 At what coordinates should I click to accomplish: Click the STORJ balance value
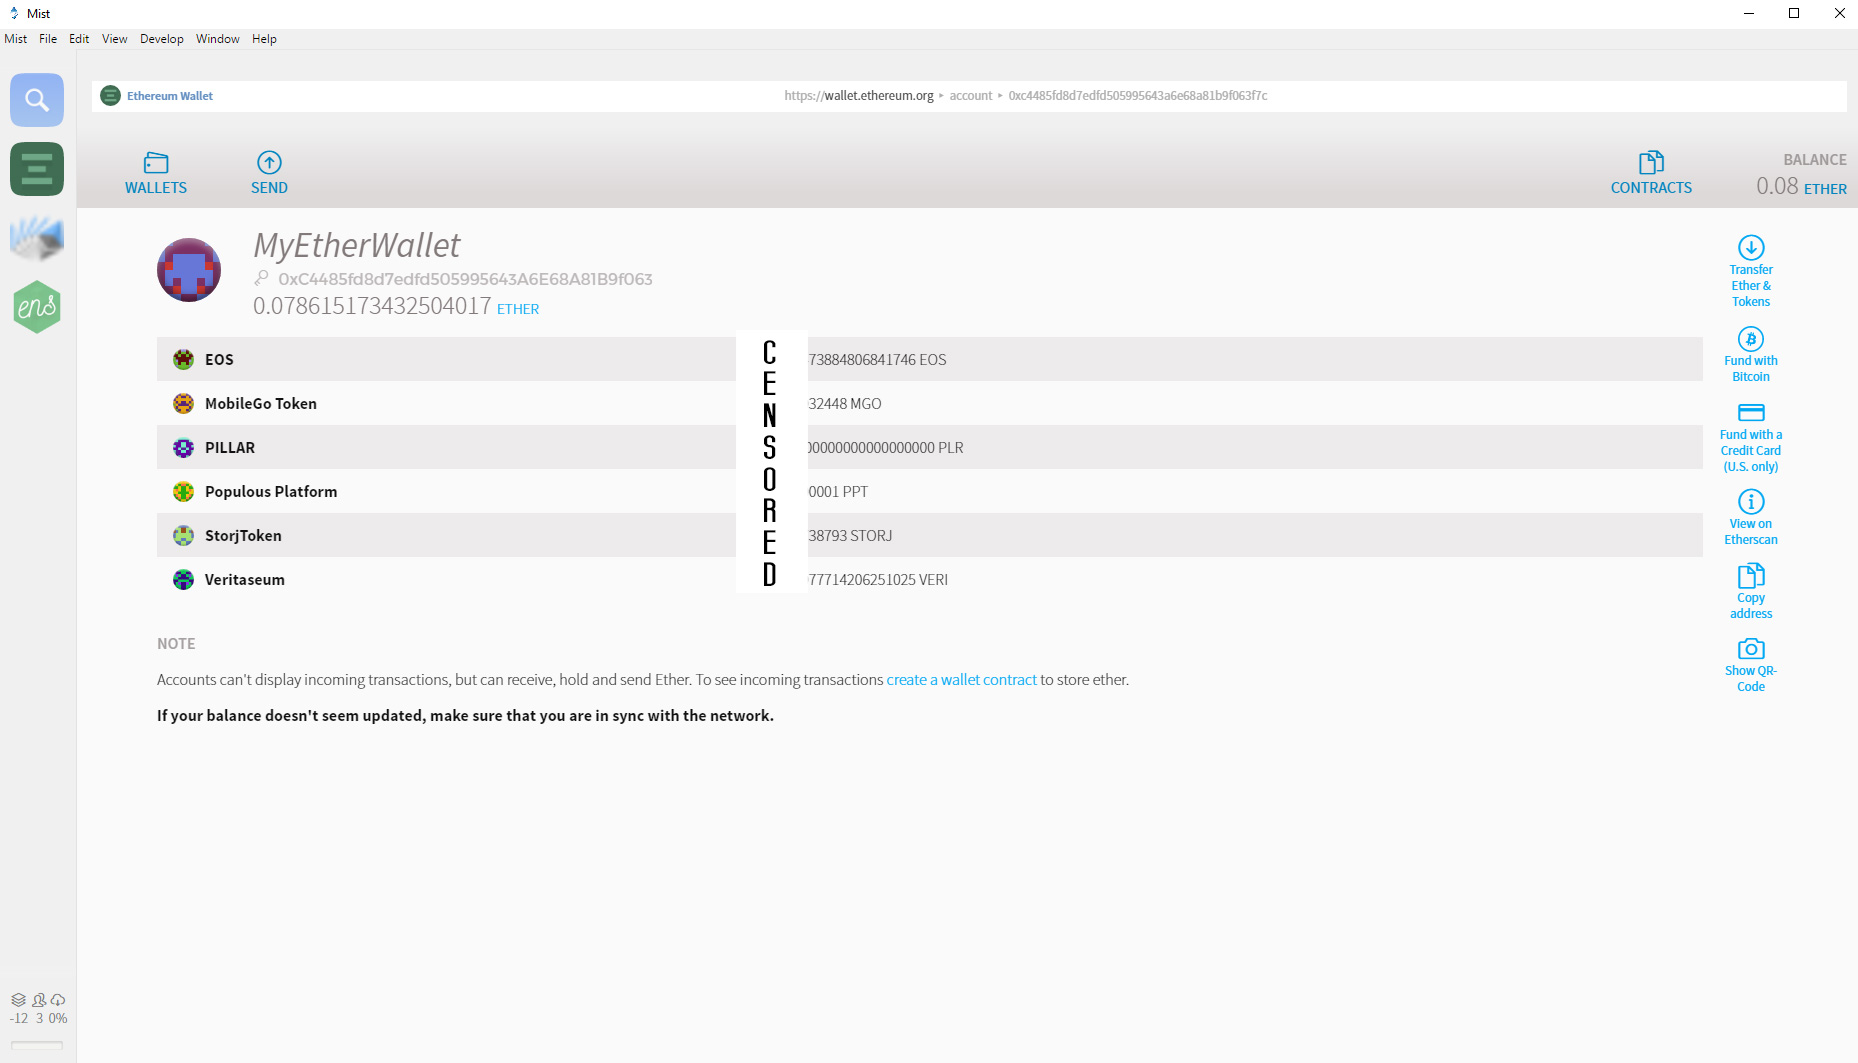[850, 536]
